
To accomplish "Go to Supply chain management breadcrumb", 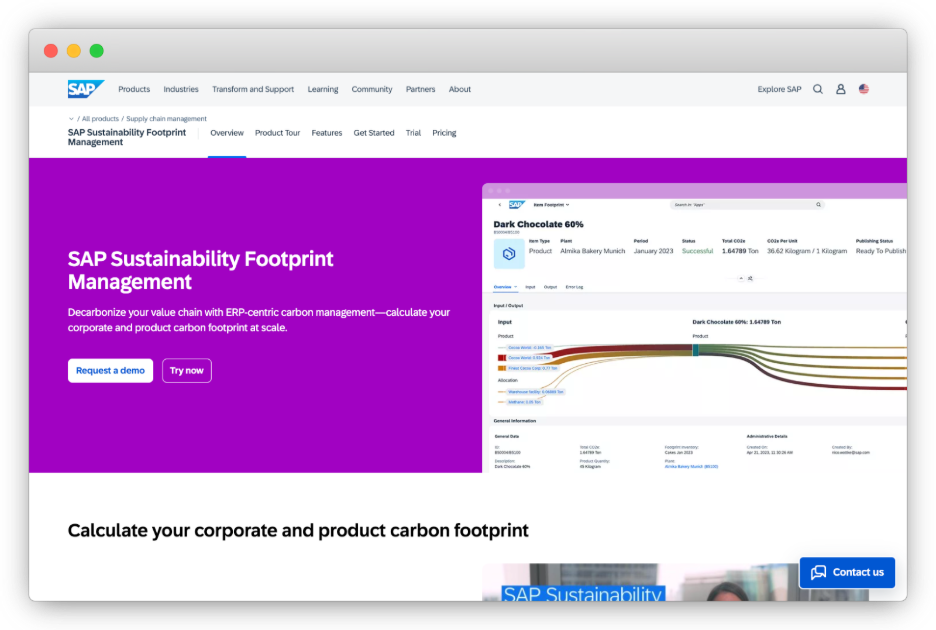I will [167, 119].
